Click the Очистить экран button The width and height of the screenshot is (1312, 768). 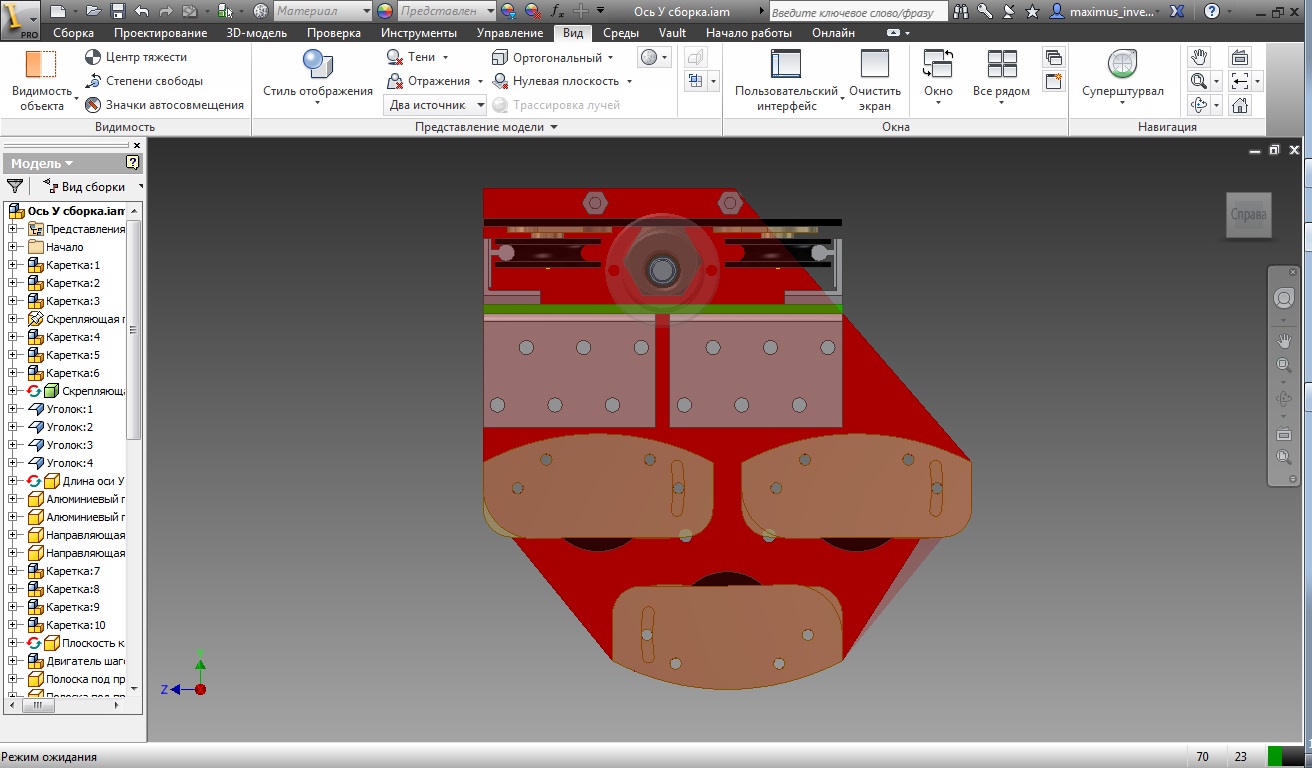[x=875, y=74]
